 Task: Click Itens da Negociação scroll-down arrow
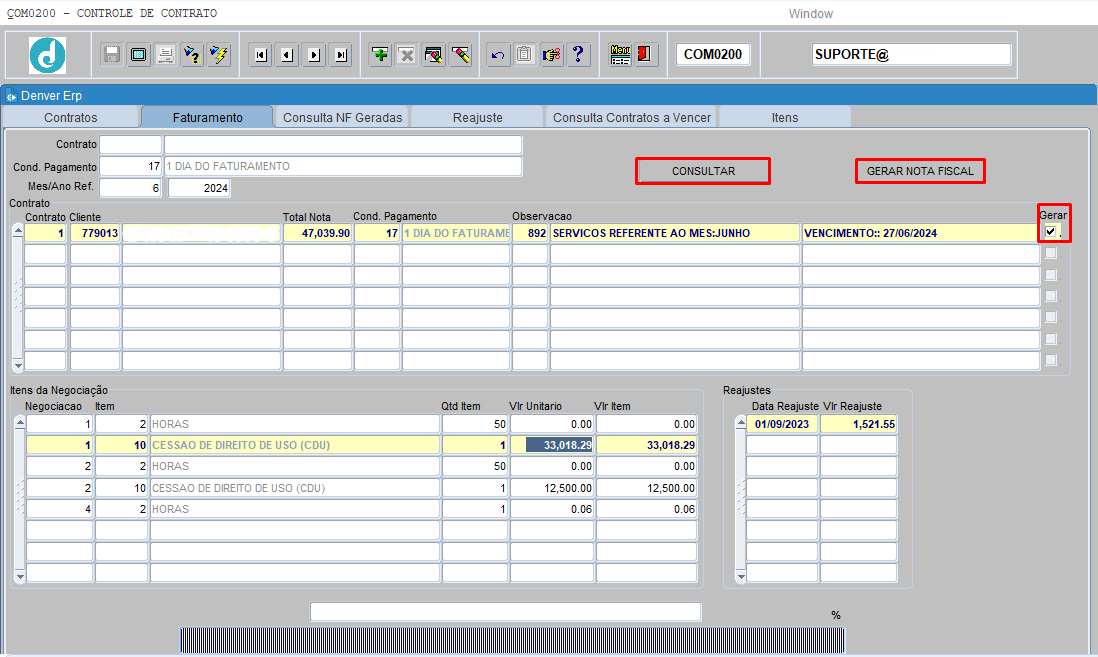20,576
